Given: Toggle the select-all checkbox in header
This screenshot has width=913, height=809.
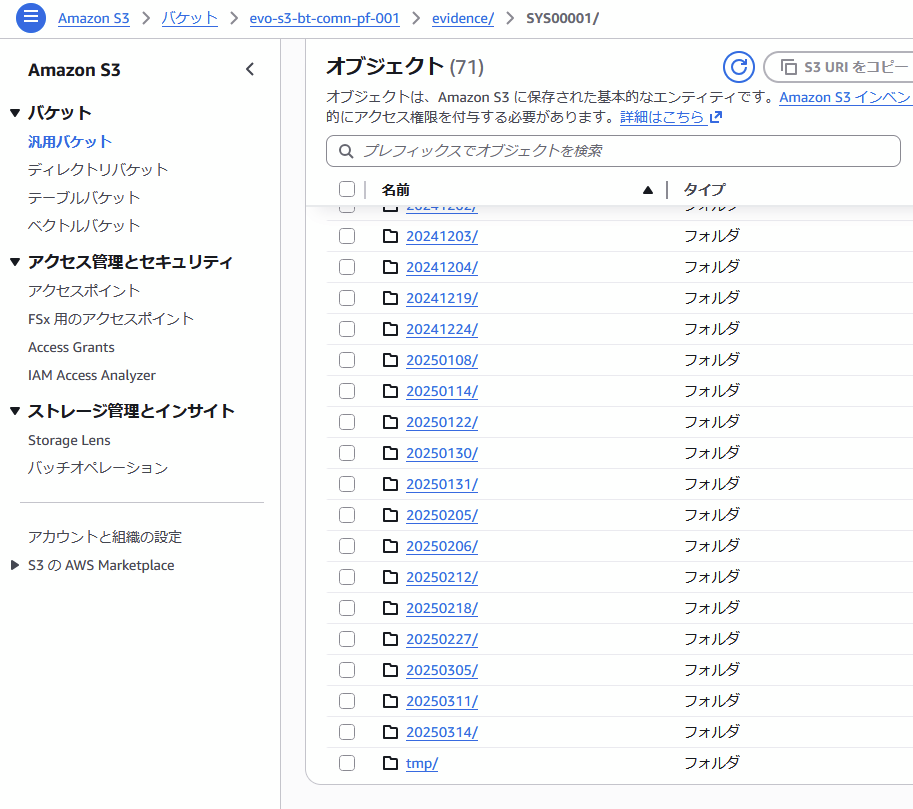Looking at the screenshot, I should pyautogui.click(x=347, y=189).
